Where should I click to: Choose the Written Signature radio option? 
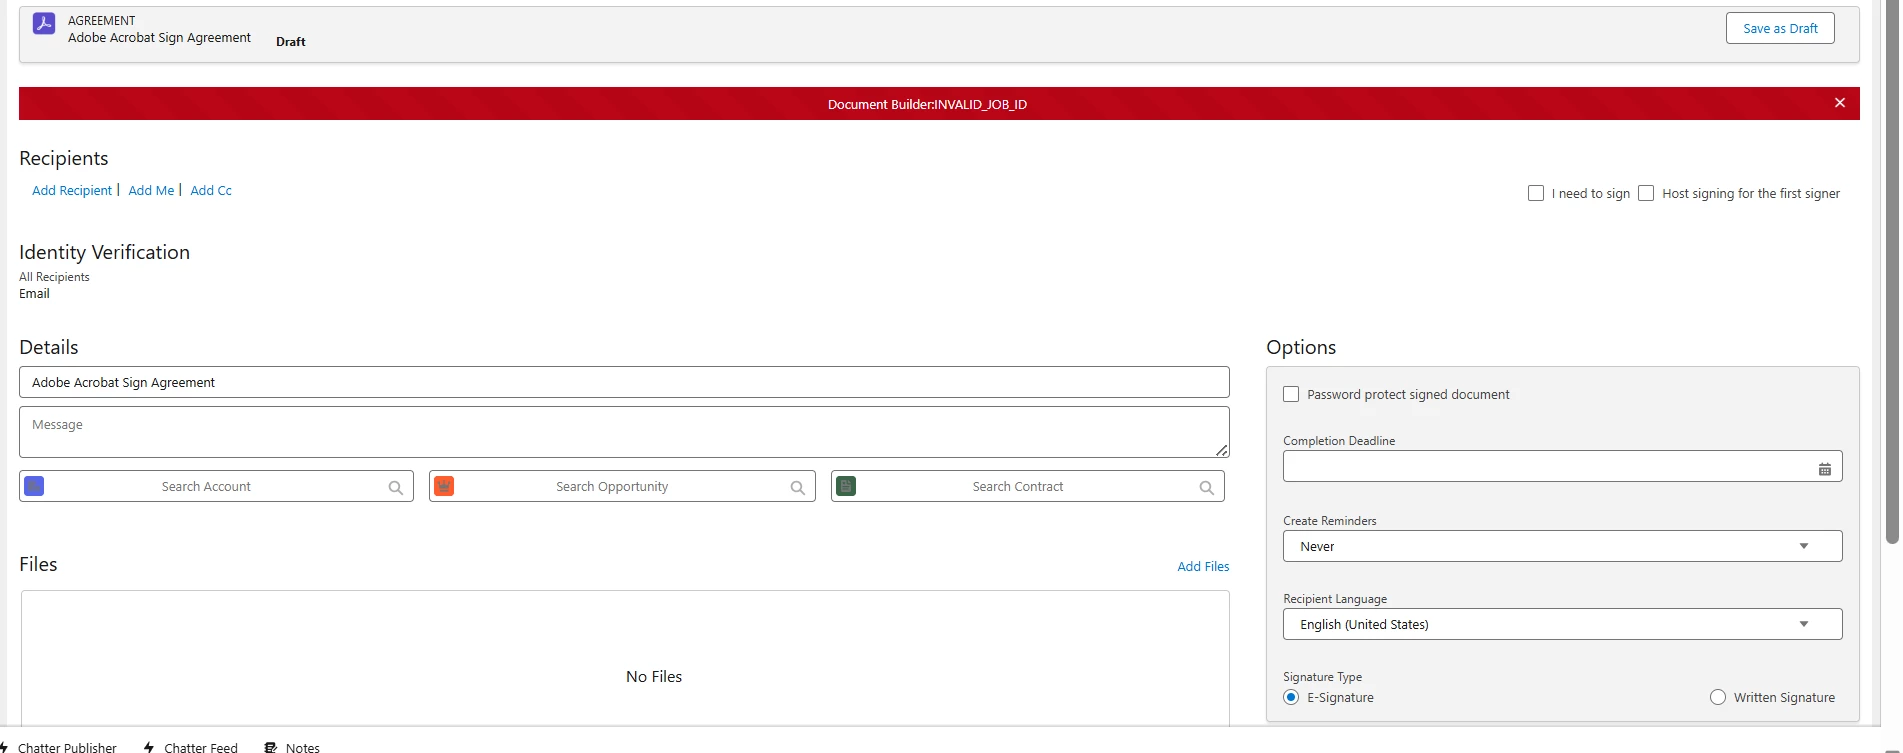pos(1718,697)
